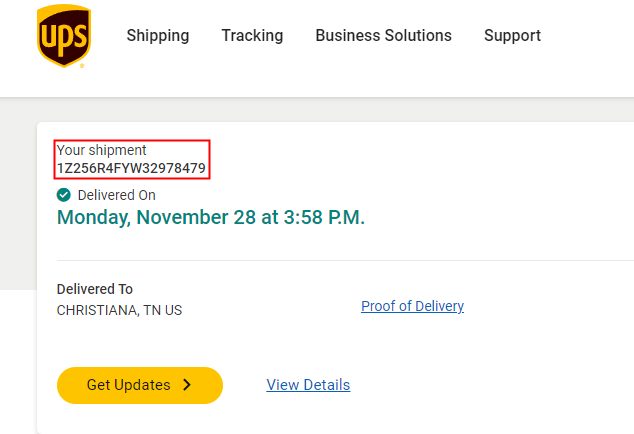Open the Shipping menu
Viewport: 634px width, 434px height.
point(157,36)
